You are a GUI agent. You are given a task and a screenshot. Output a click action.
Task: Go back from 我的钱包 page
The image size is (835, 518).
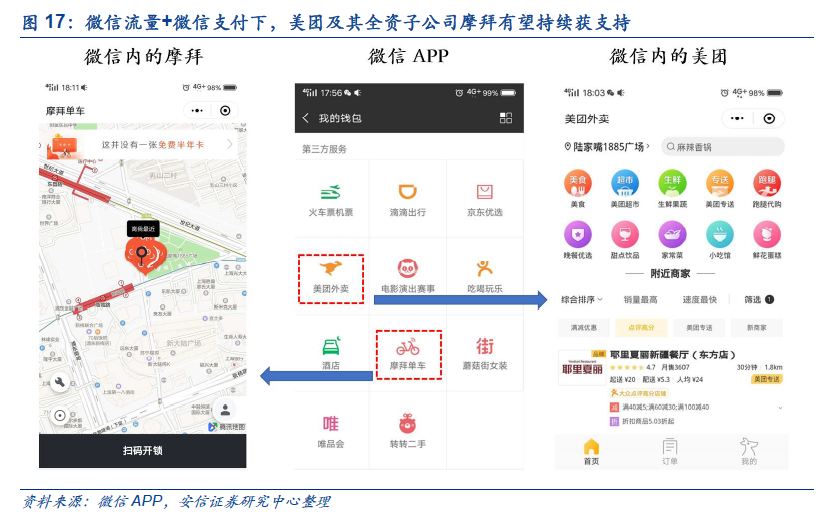coord(306,118)
